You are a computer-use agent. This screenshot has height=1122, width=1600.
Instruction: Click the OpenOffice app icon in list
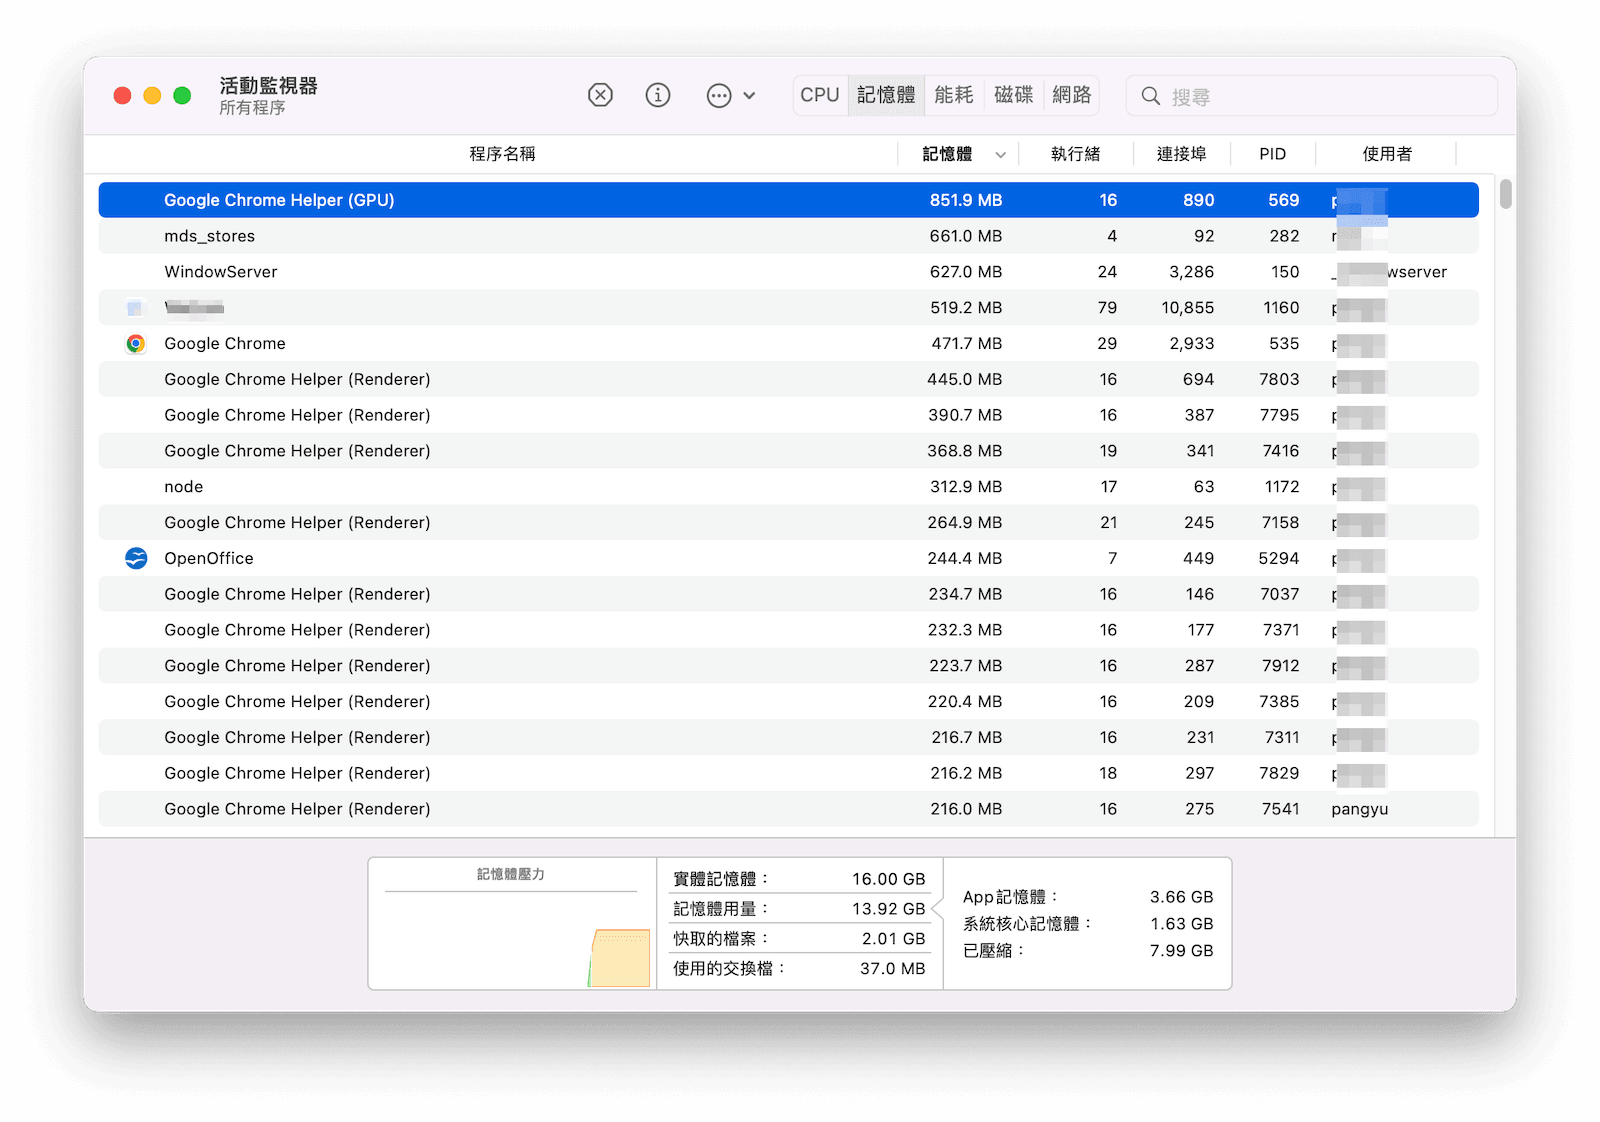pyautogui.click(x=136, y=559)
